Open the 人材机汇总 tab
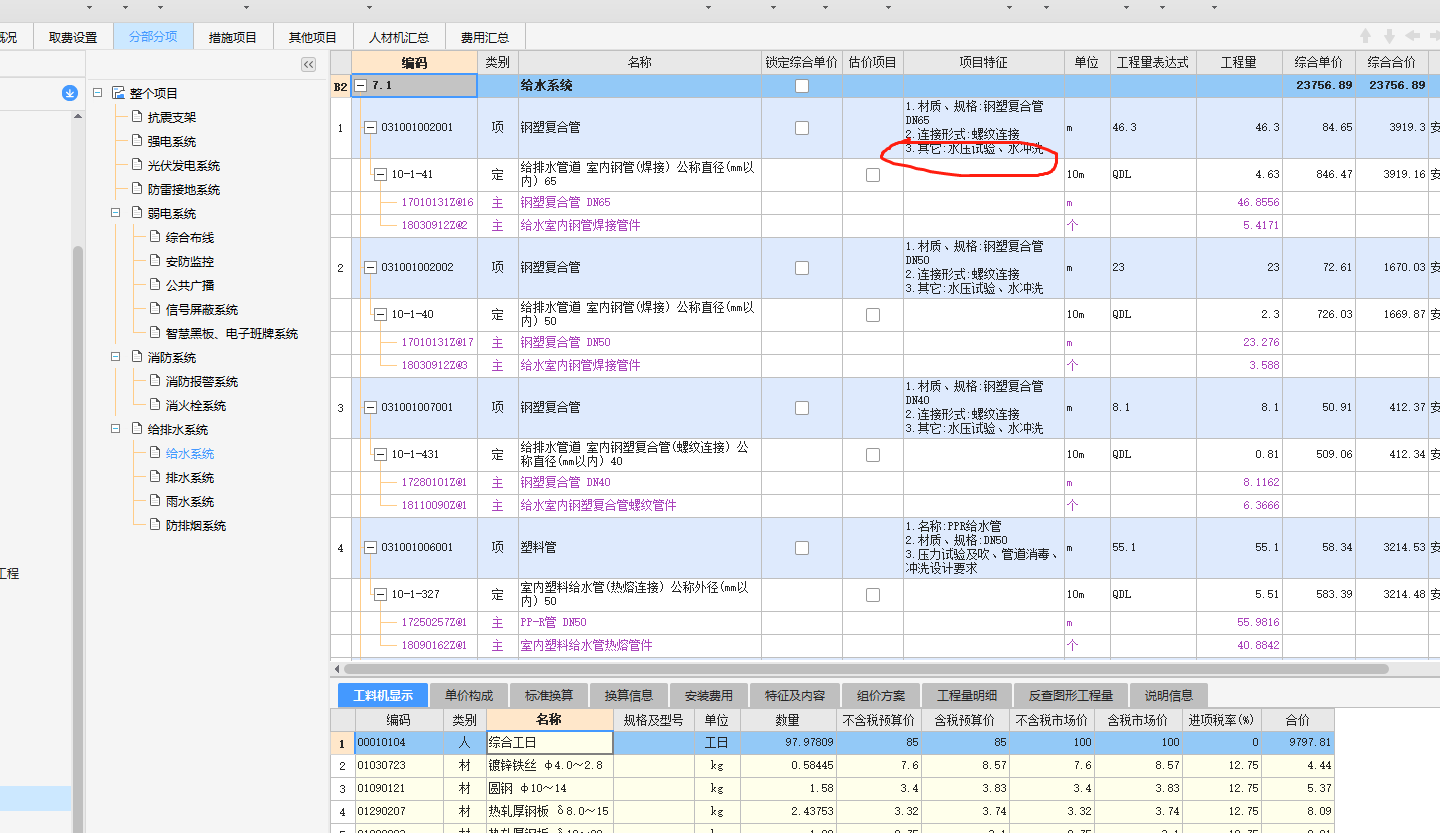Viewport: 1440px width, 833px height. [399, 37]
